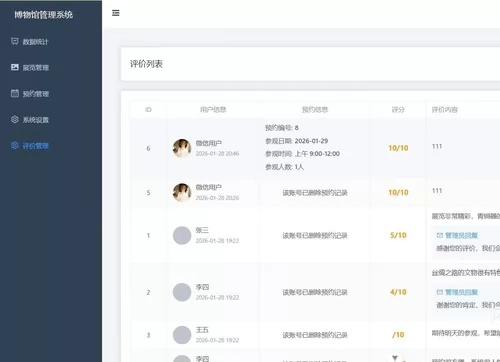Click the reply icon in row ID 2
The height and width of the screenshot is (362, 500).
440,292
